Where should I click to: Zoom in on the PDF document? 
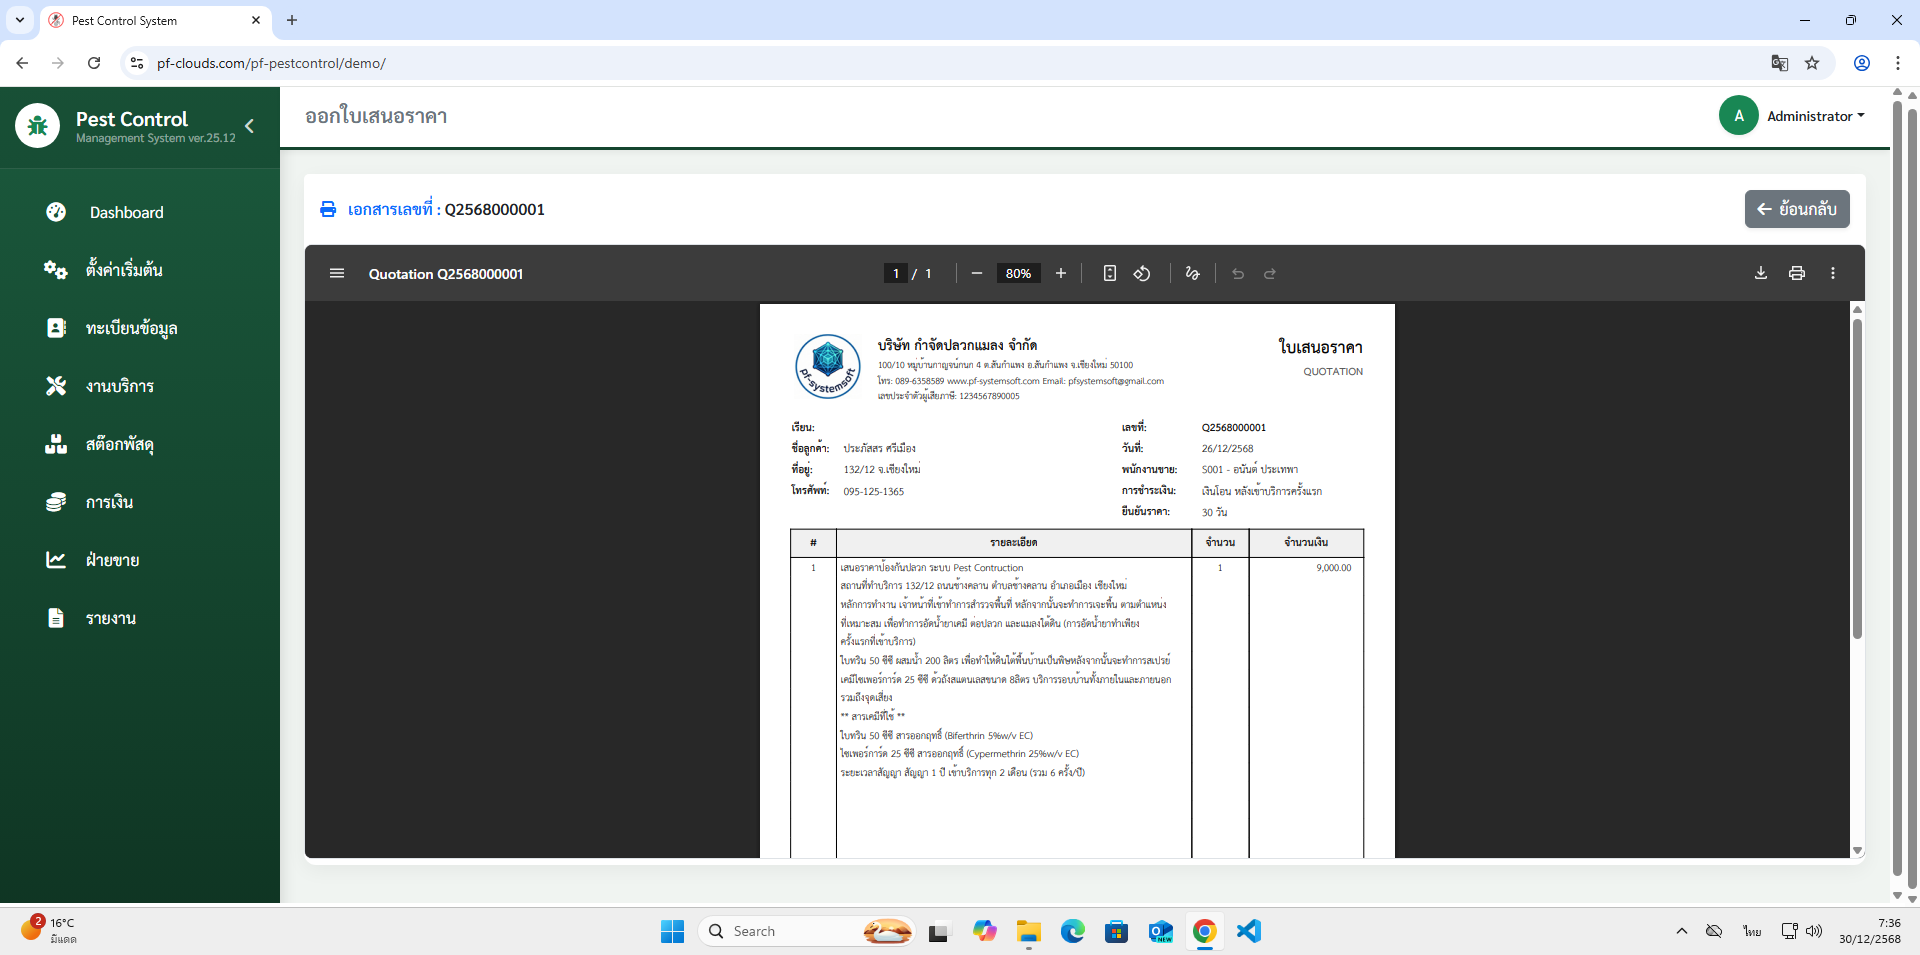tap(1061, 273)
